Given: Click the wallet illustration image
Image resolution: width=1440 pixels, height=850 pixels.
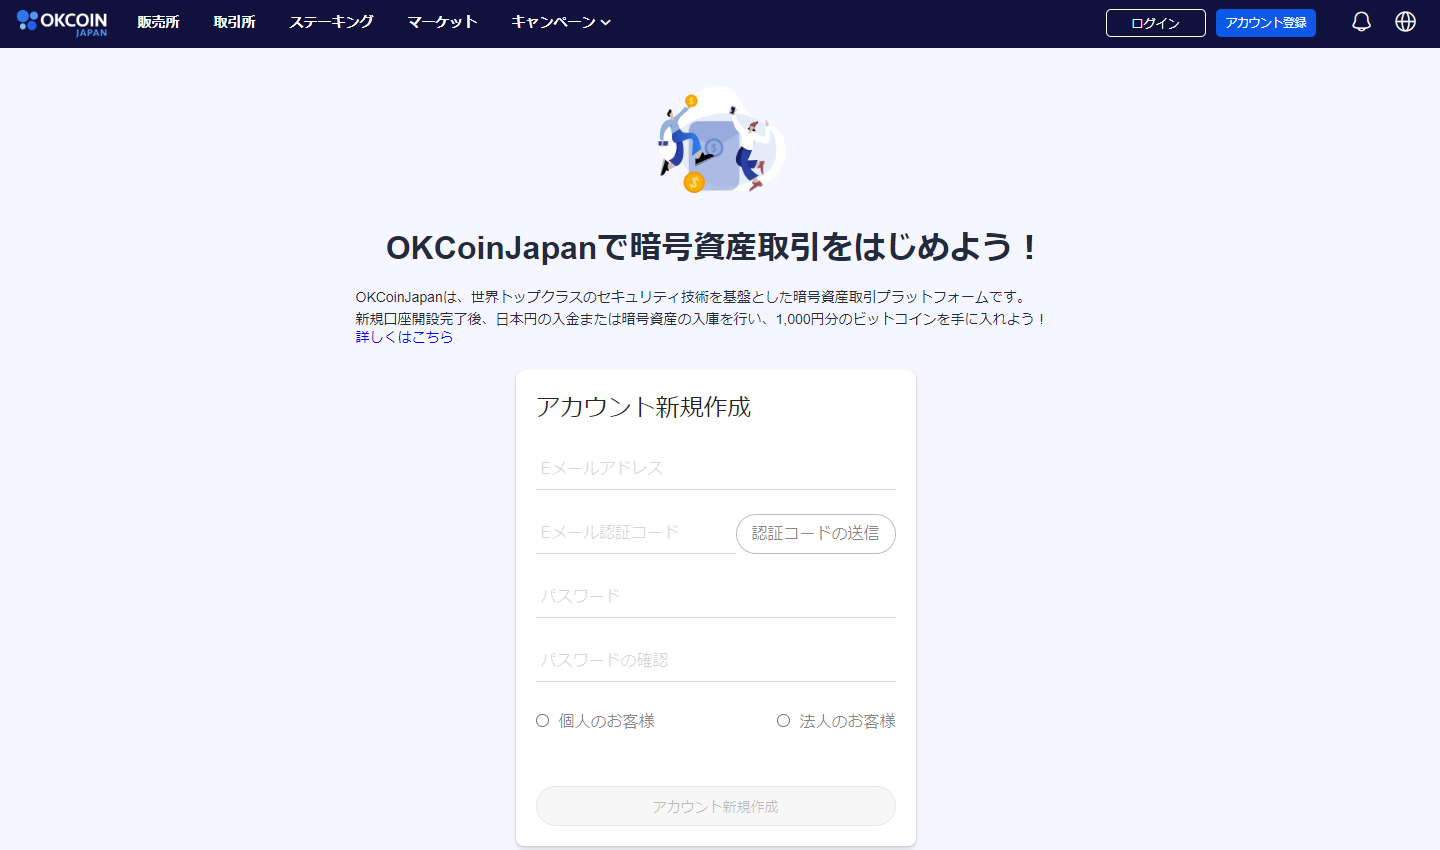Looking at the screenshot, I should tap(720, 140).
